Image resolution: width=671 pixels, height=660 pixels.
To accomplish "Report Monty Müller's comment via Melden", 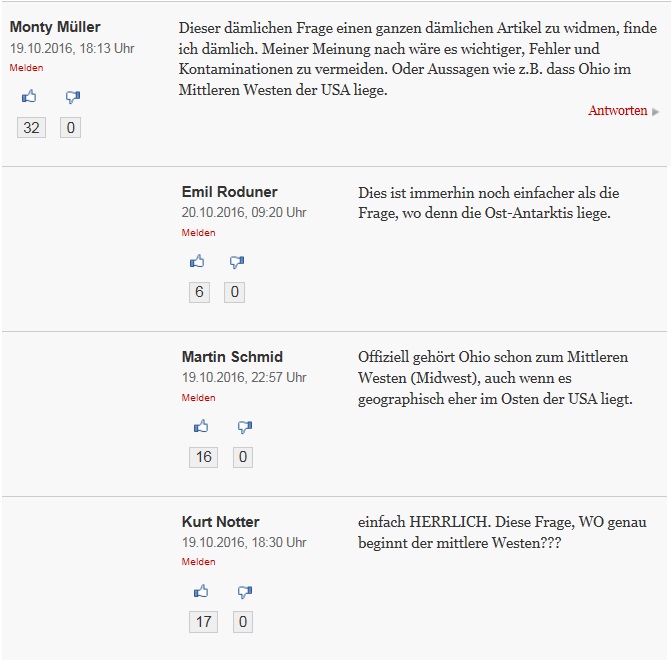I will 26,67.
